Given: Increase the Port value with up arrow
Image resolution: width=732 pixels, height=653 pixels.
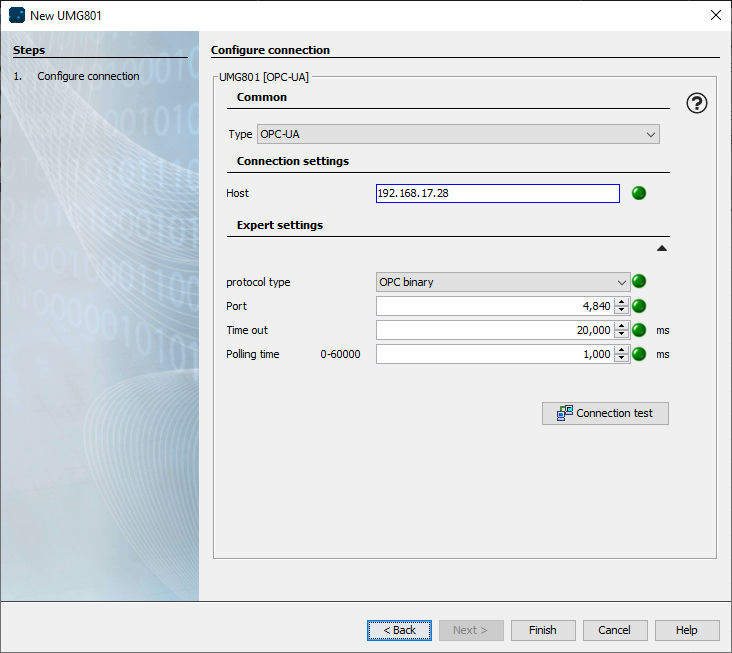Looking at the screenshot, I should coord(621,302).
